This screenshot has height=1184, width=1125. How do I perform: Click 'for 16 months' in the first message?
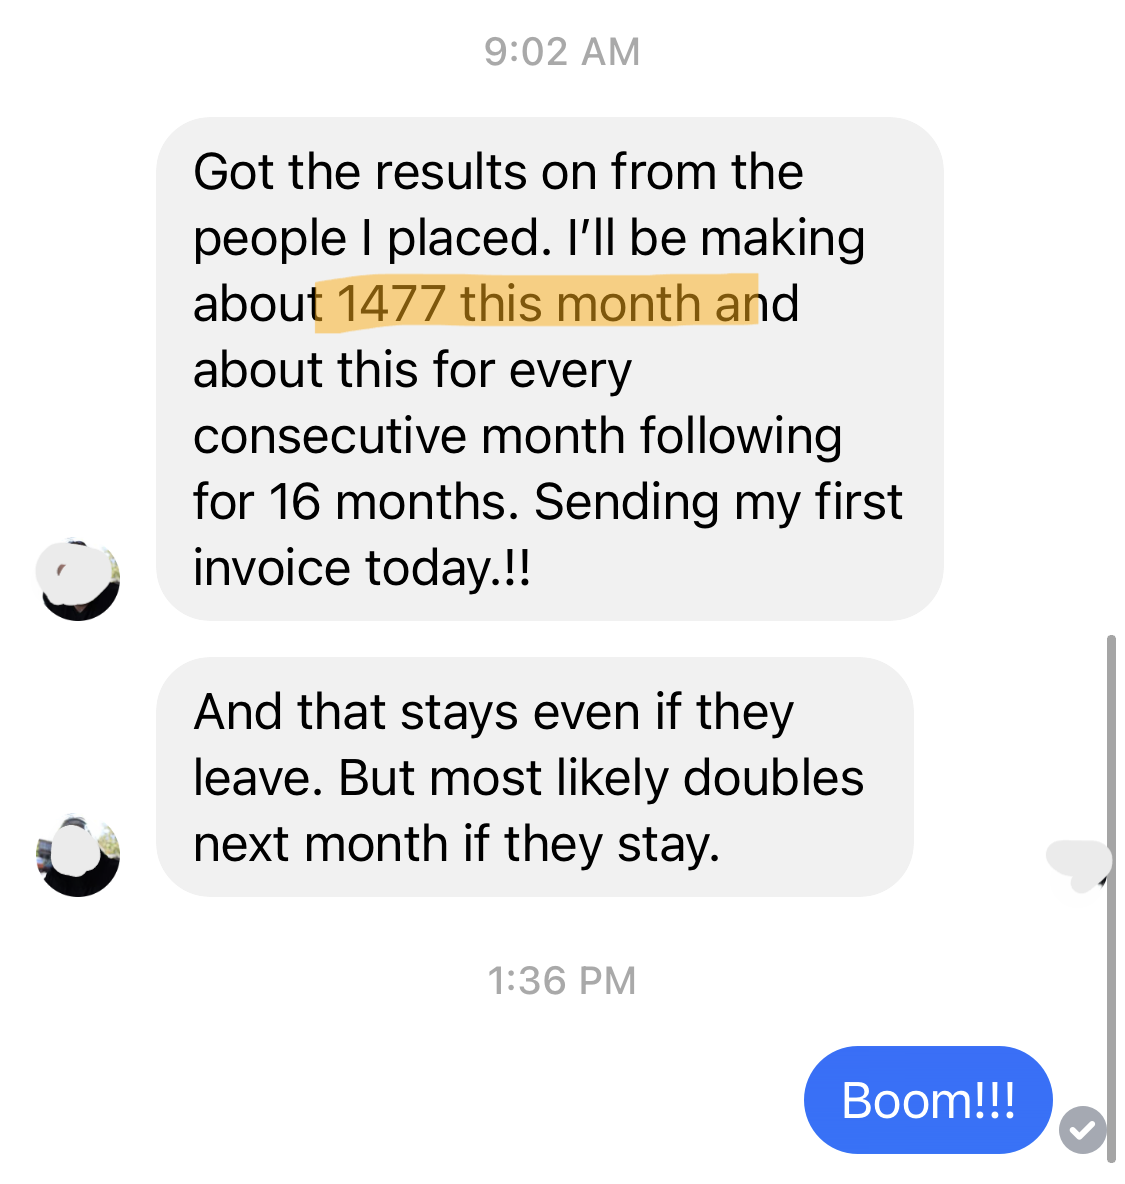click(x=356, y=501)
